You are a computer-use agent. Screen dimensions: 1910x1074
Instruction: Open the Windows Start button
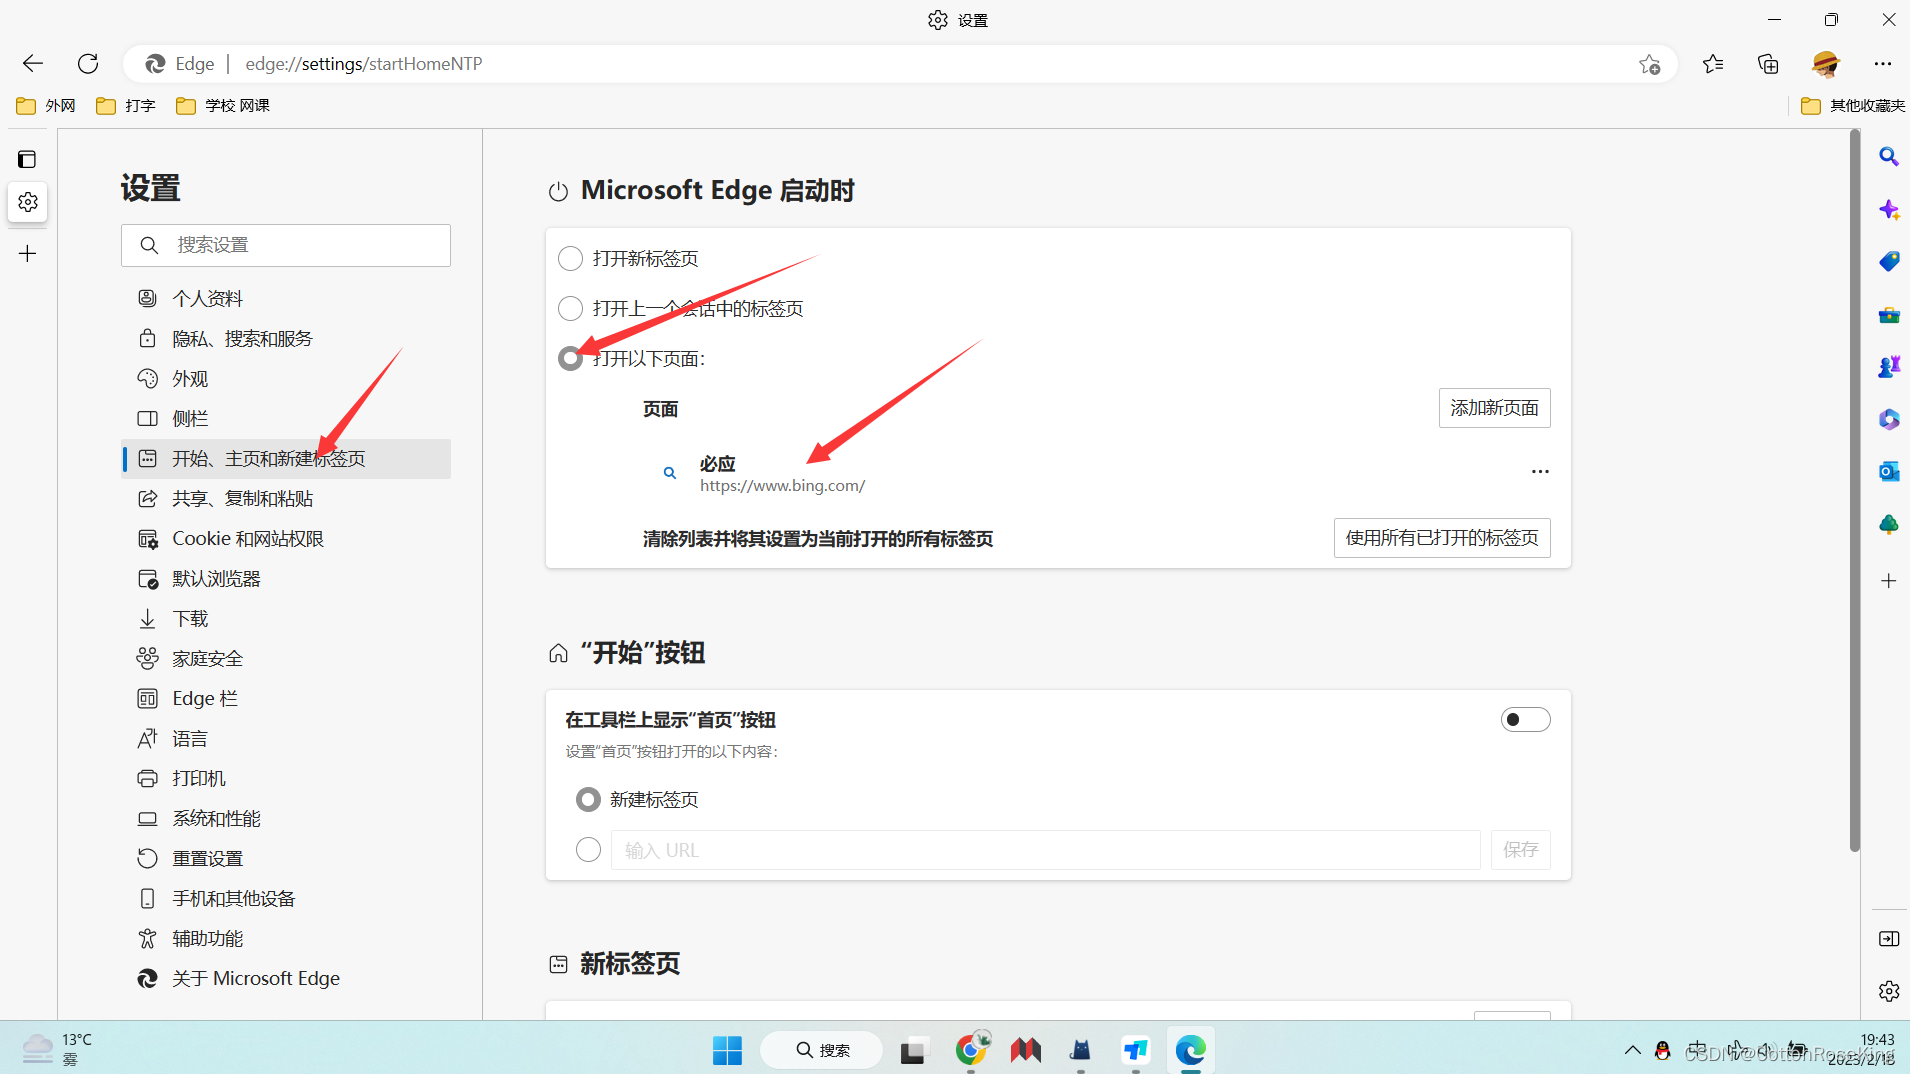(727, 1050)
